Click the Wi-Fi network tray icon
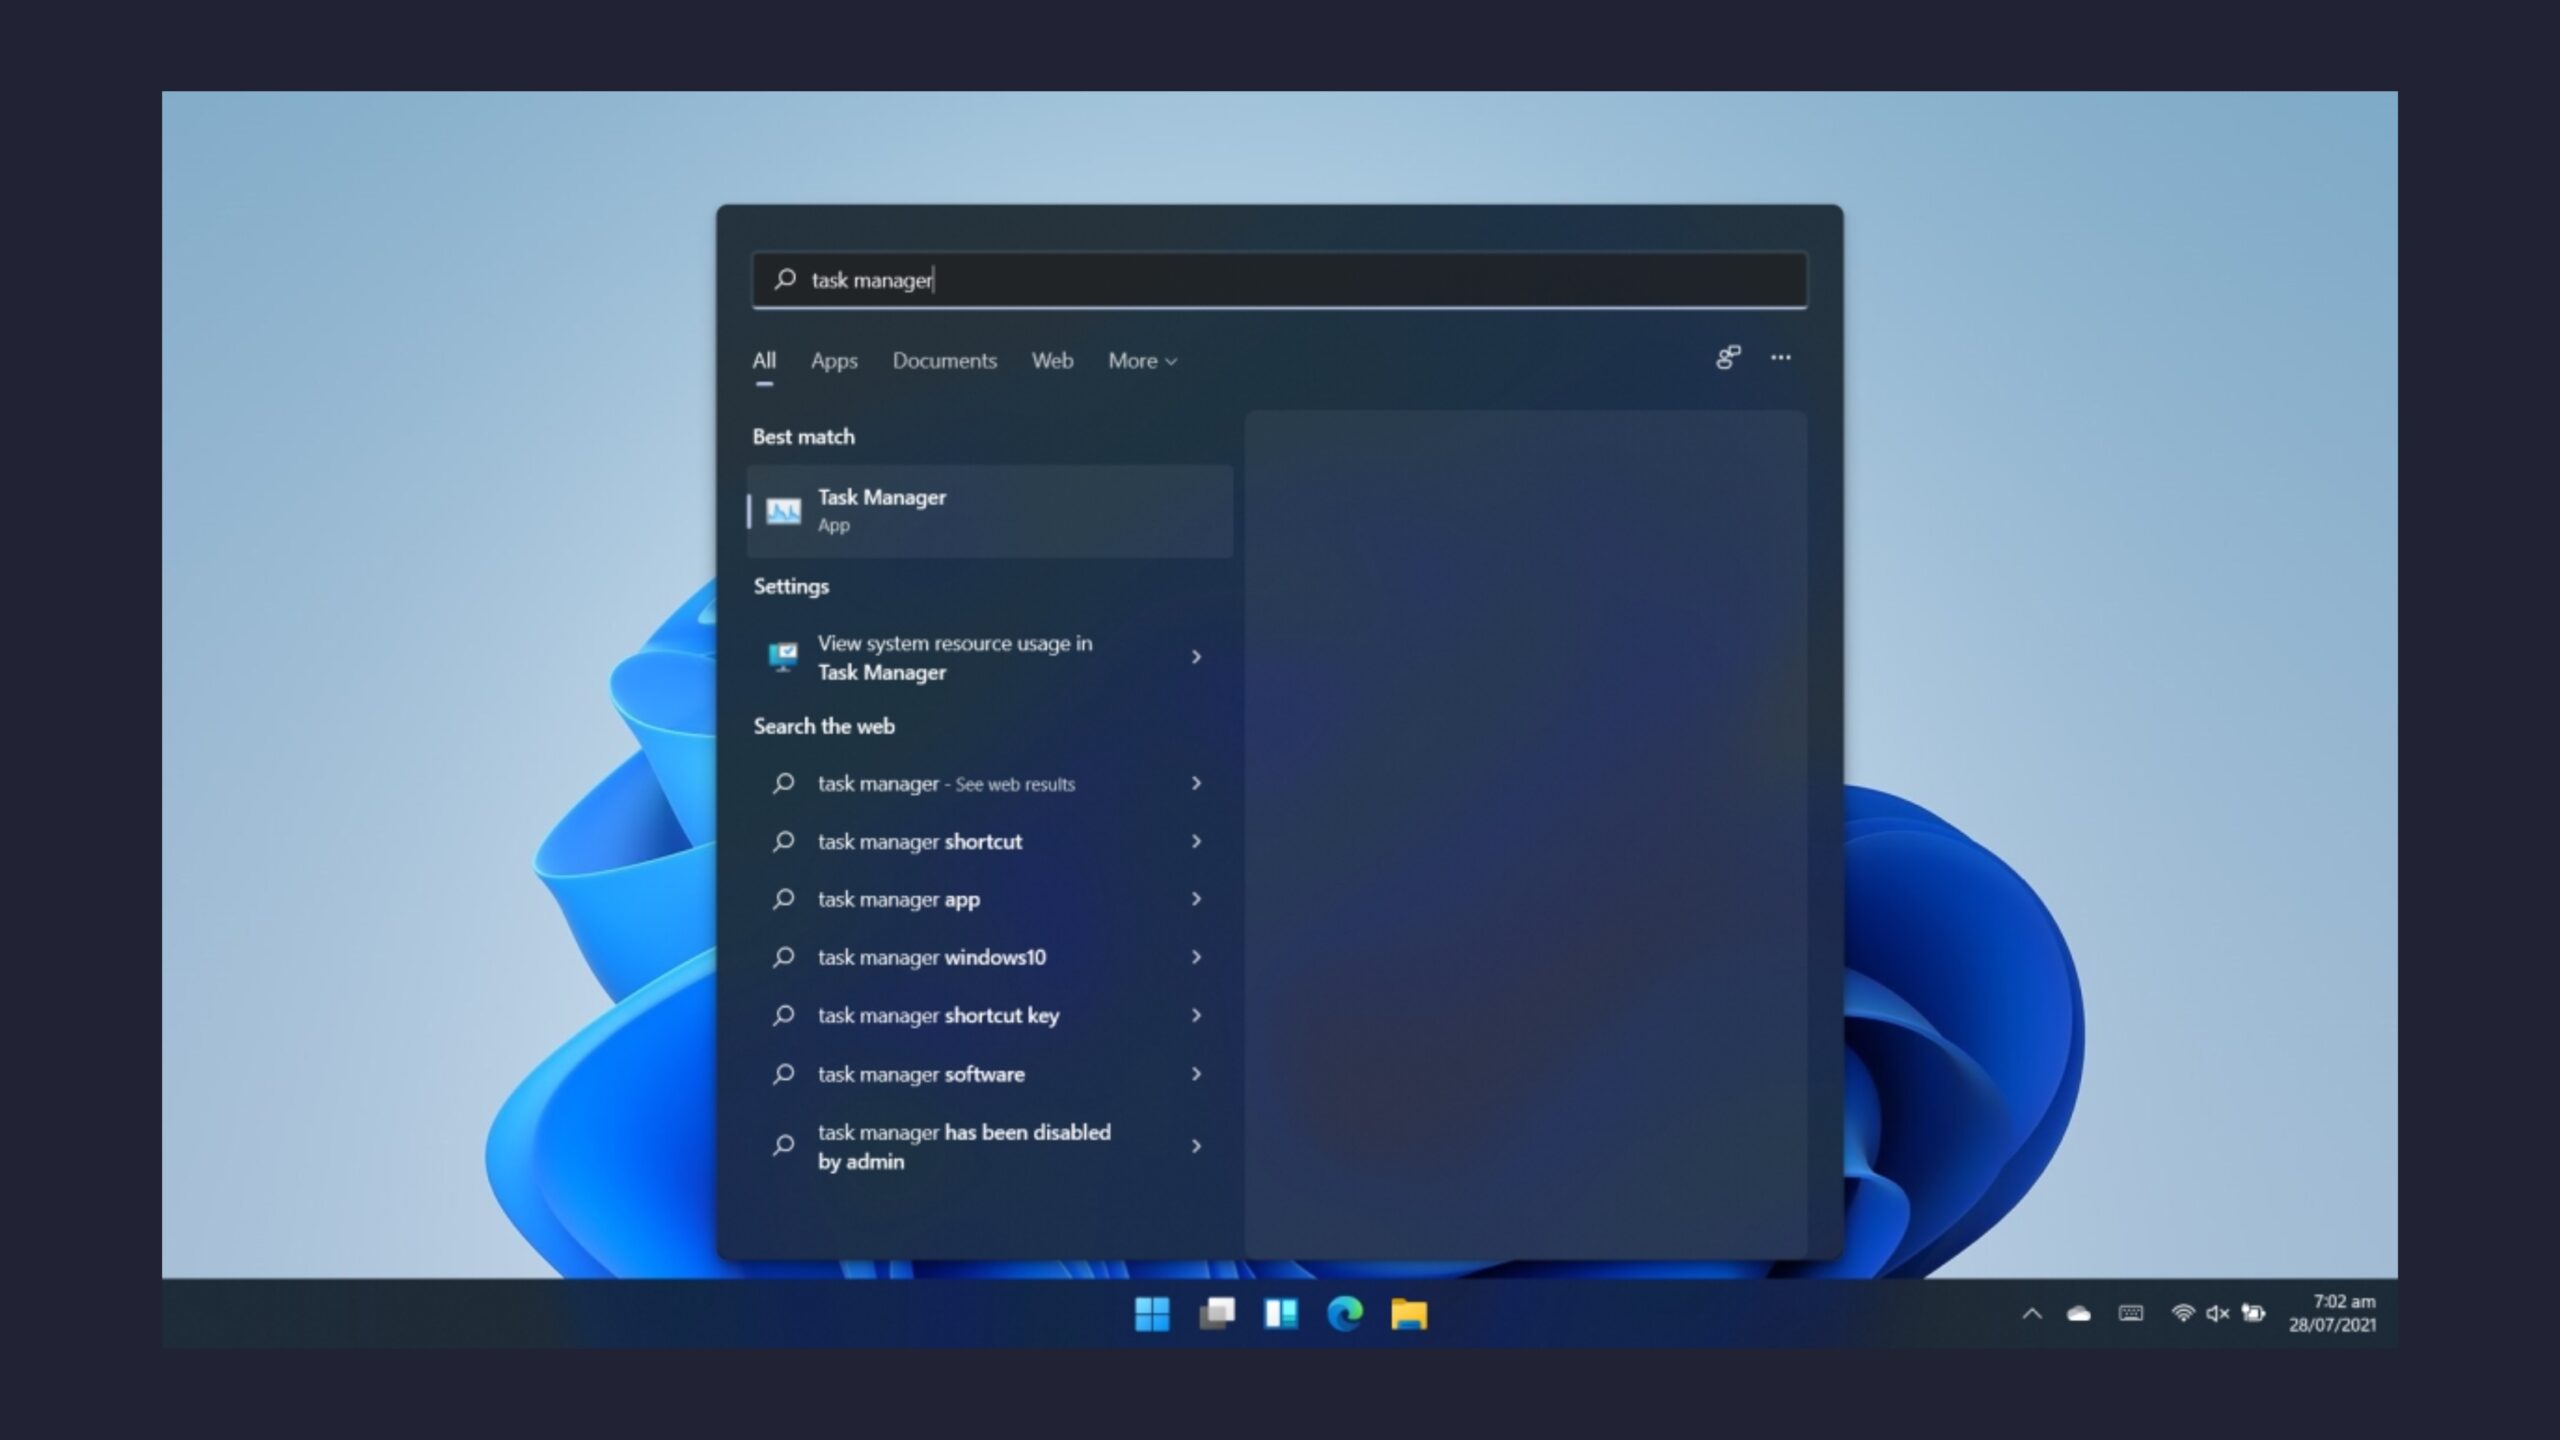 (2183, 1314)
